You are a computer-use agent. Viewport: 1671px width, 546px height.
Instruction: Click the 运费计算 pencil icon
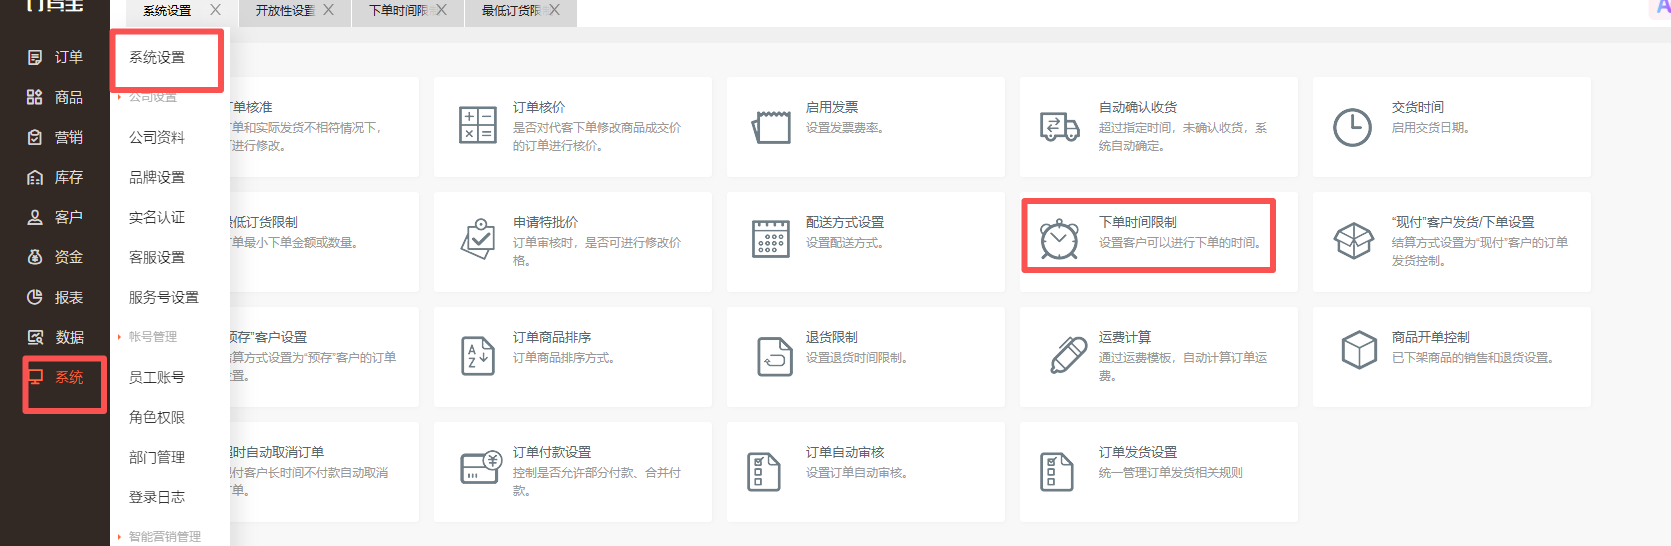pyautogui.click(x=1068, y=355)
